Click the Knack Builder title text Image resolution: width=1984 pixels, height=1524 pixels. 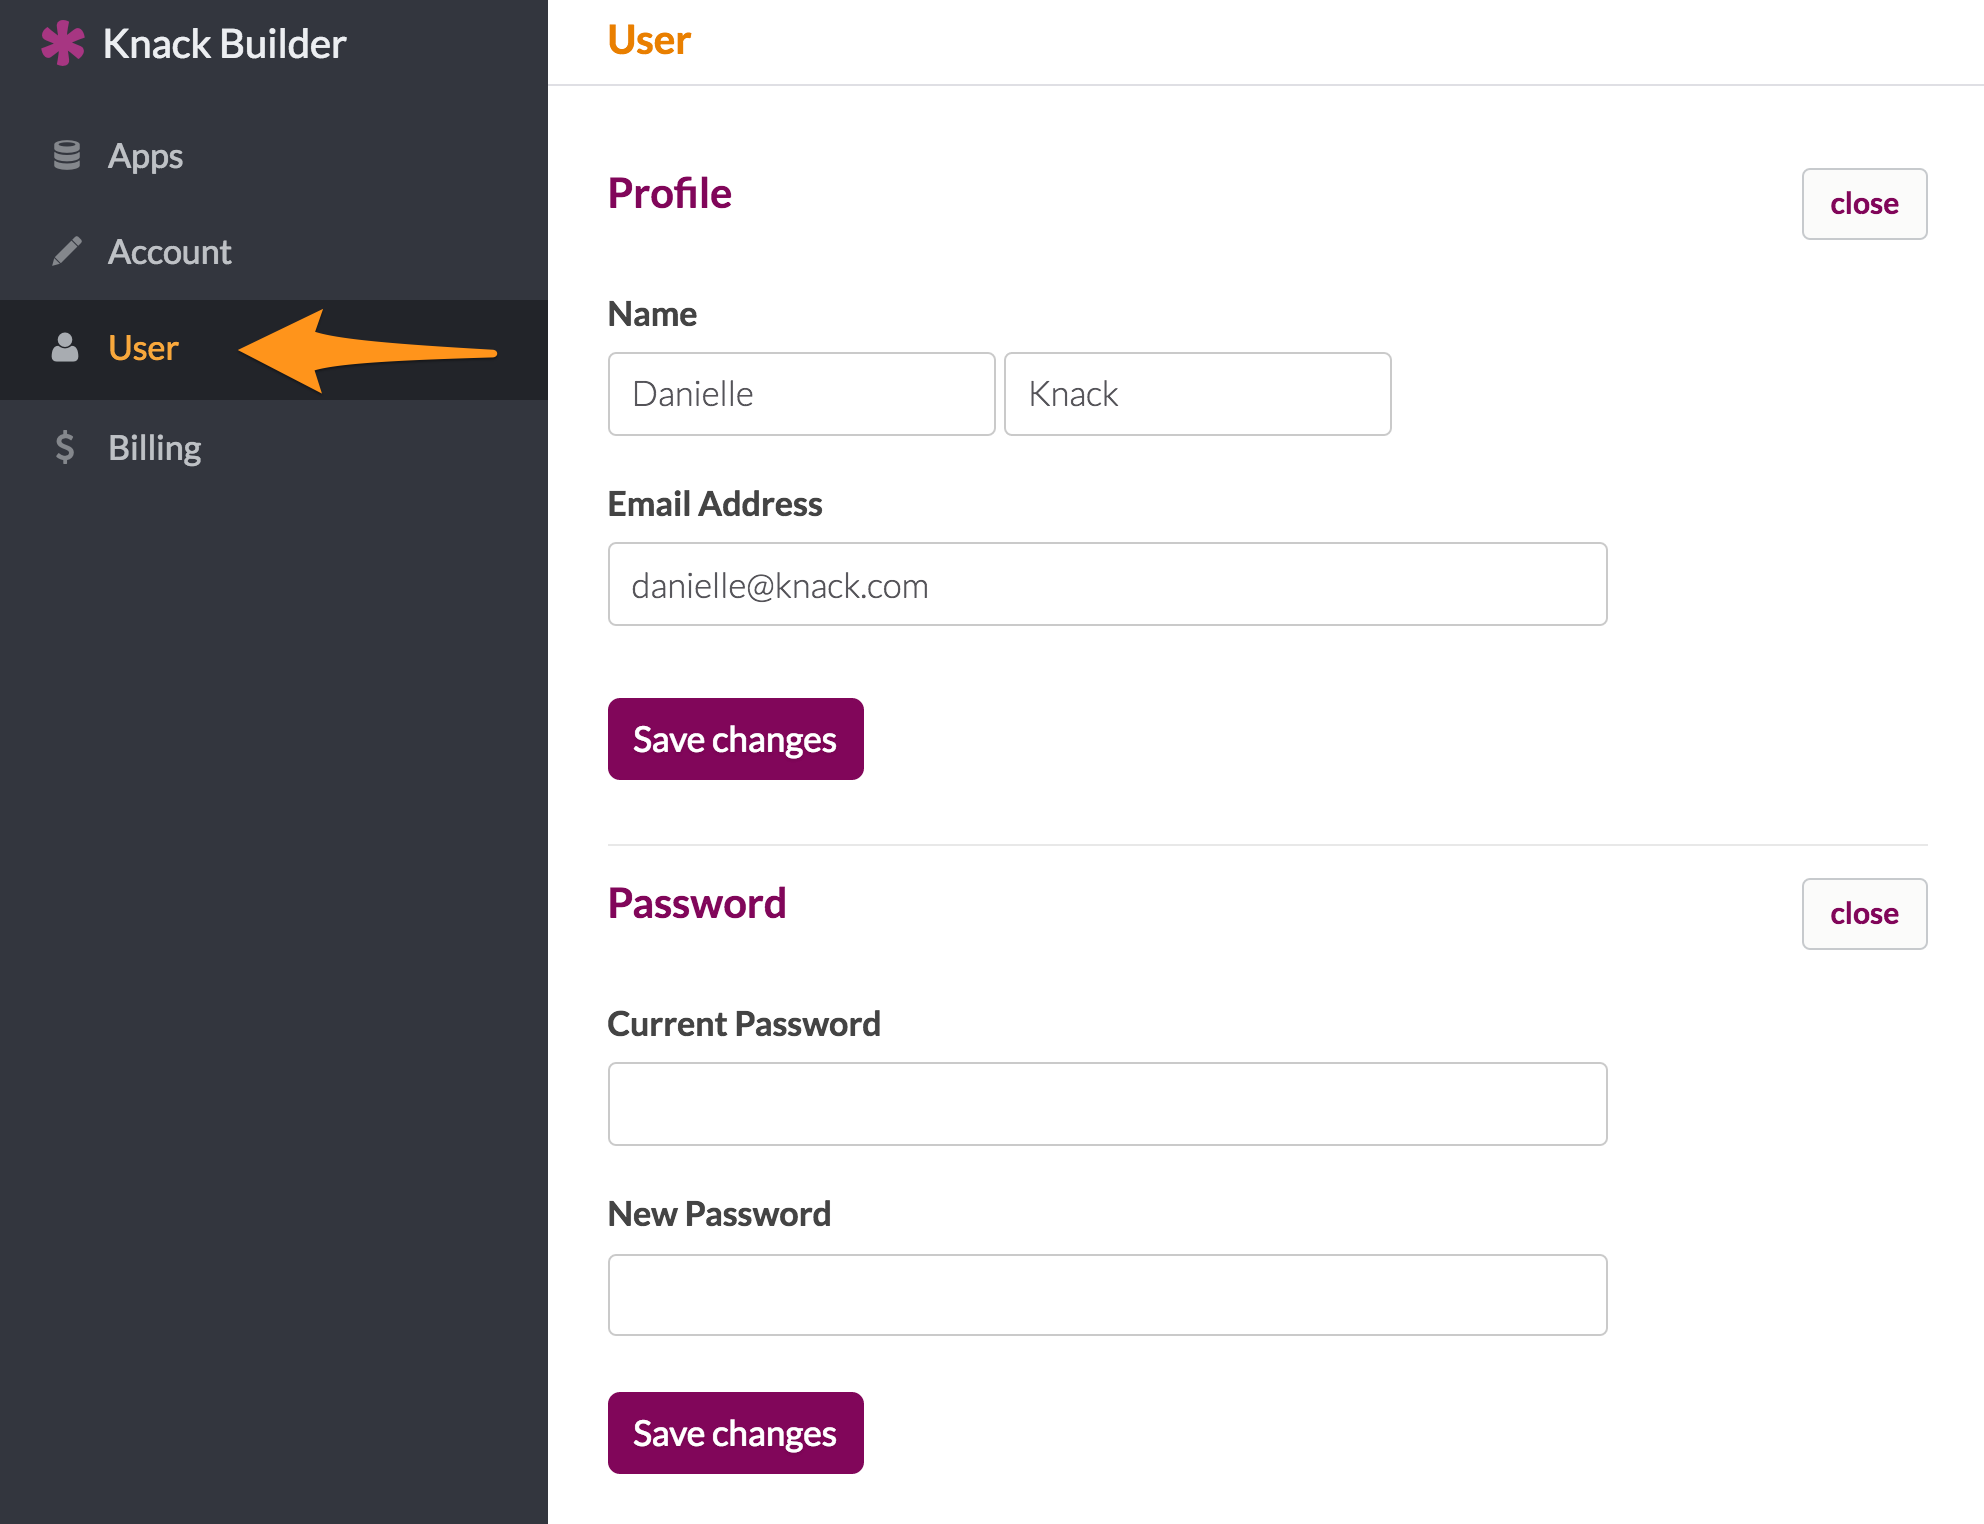click(224, 44)
